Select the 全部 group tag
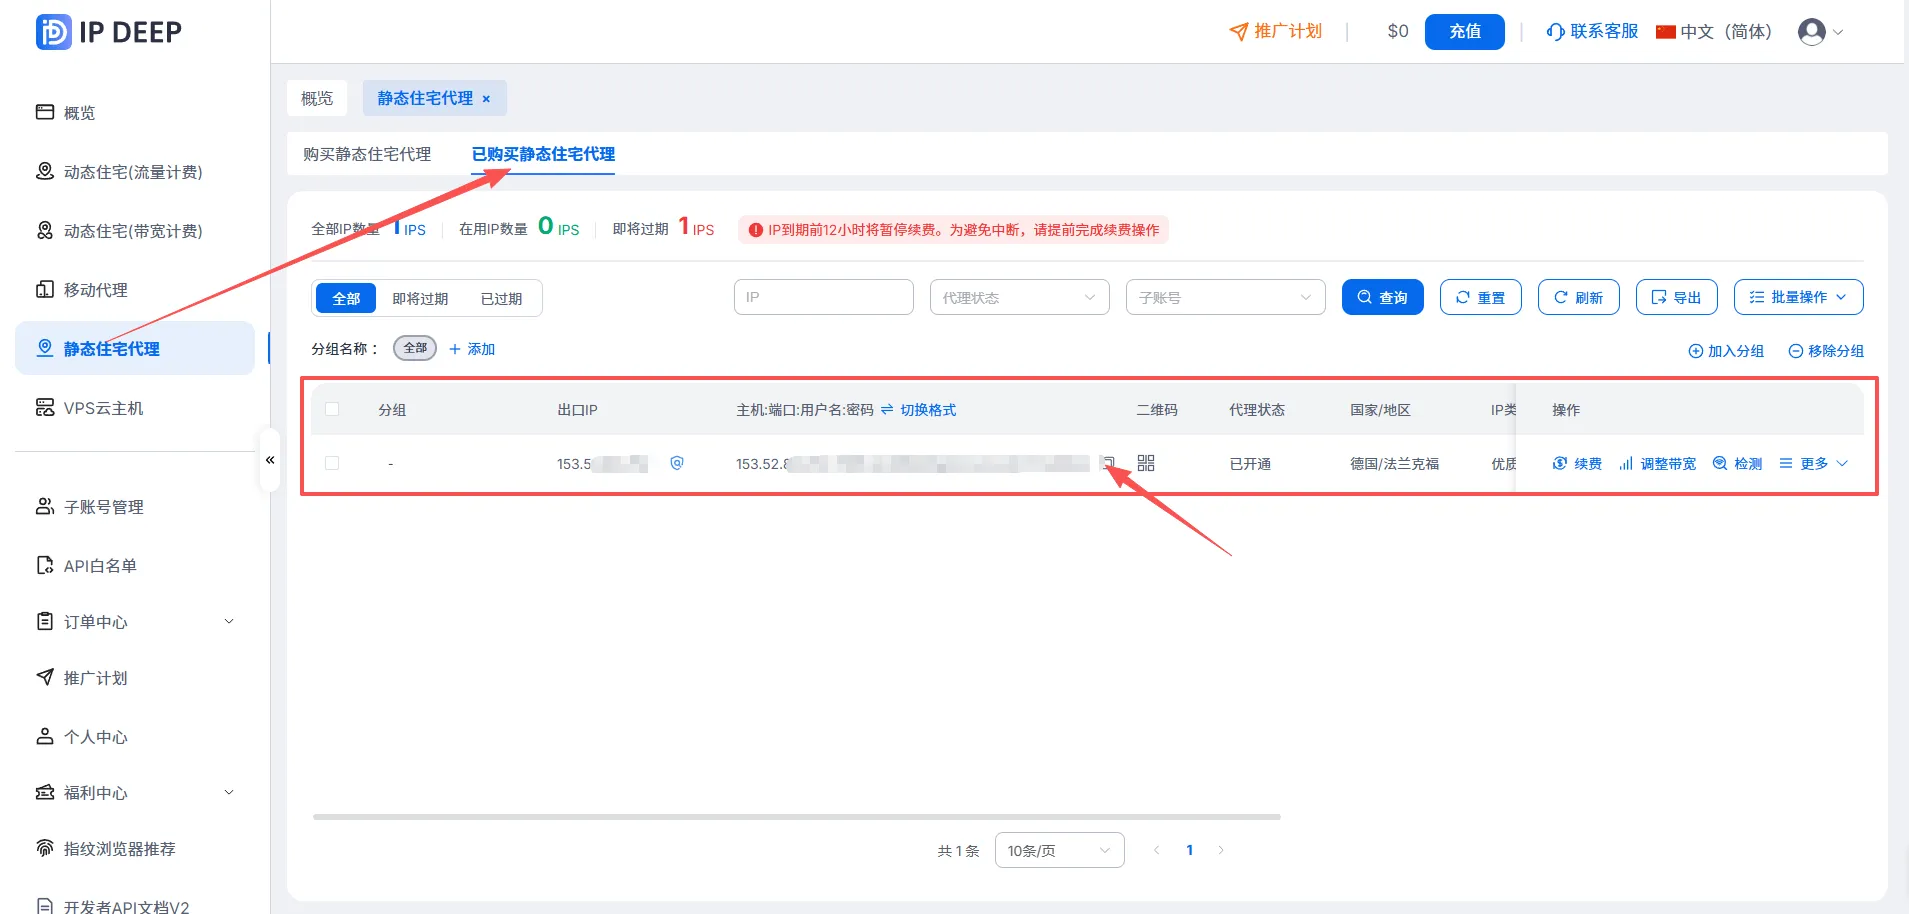 [x=415, y=348]
